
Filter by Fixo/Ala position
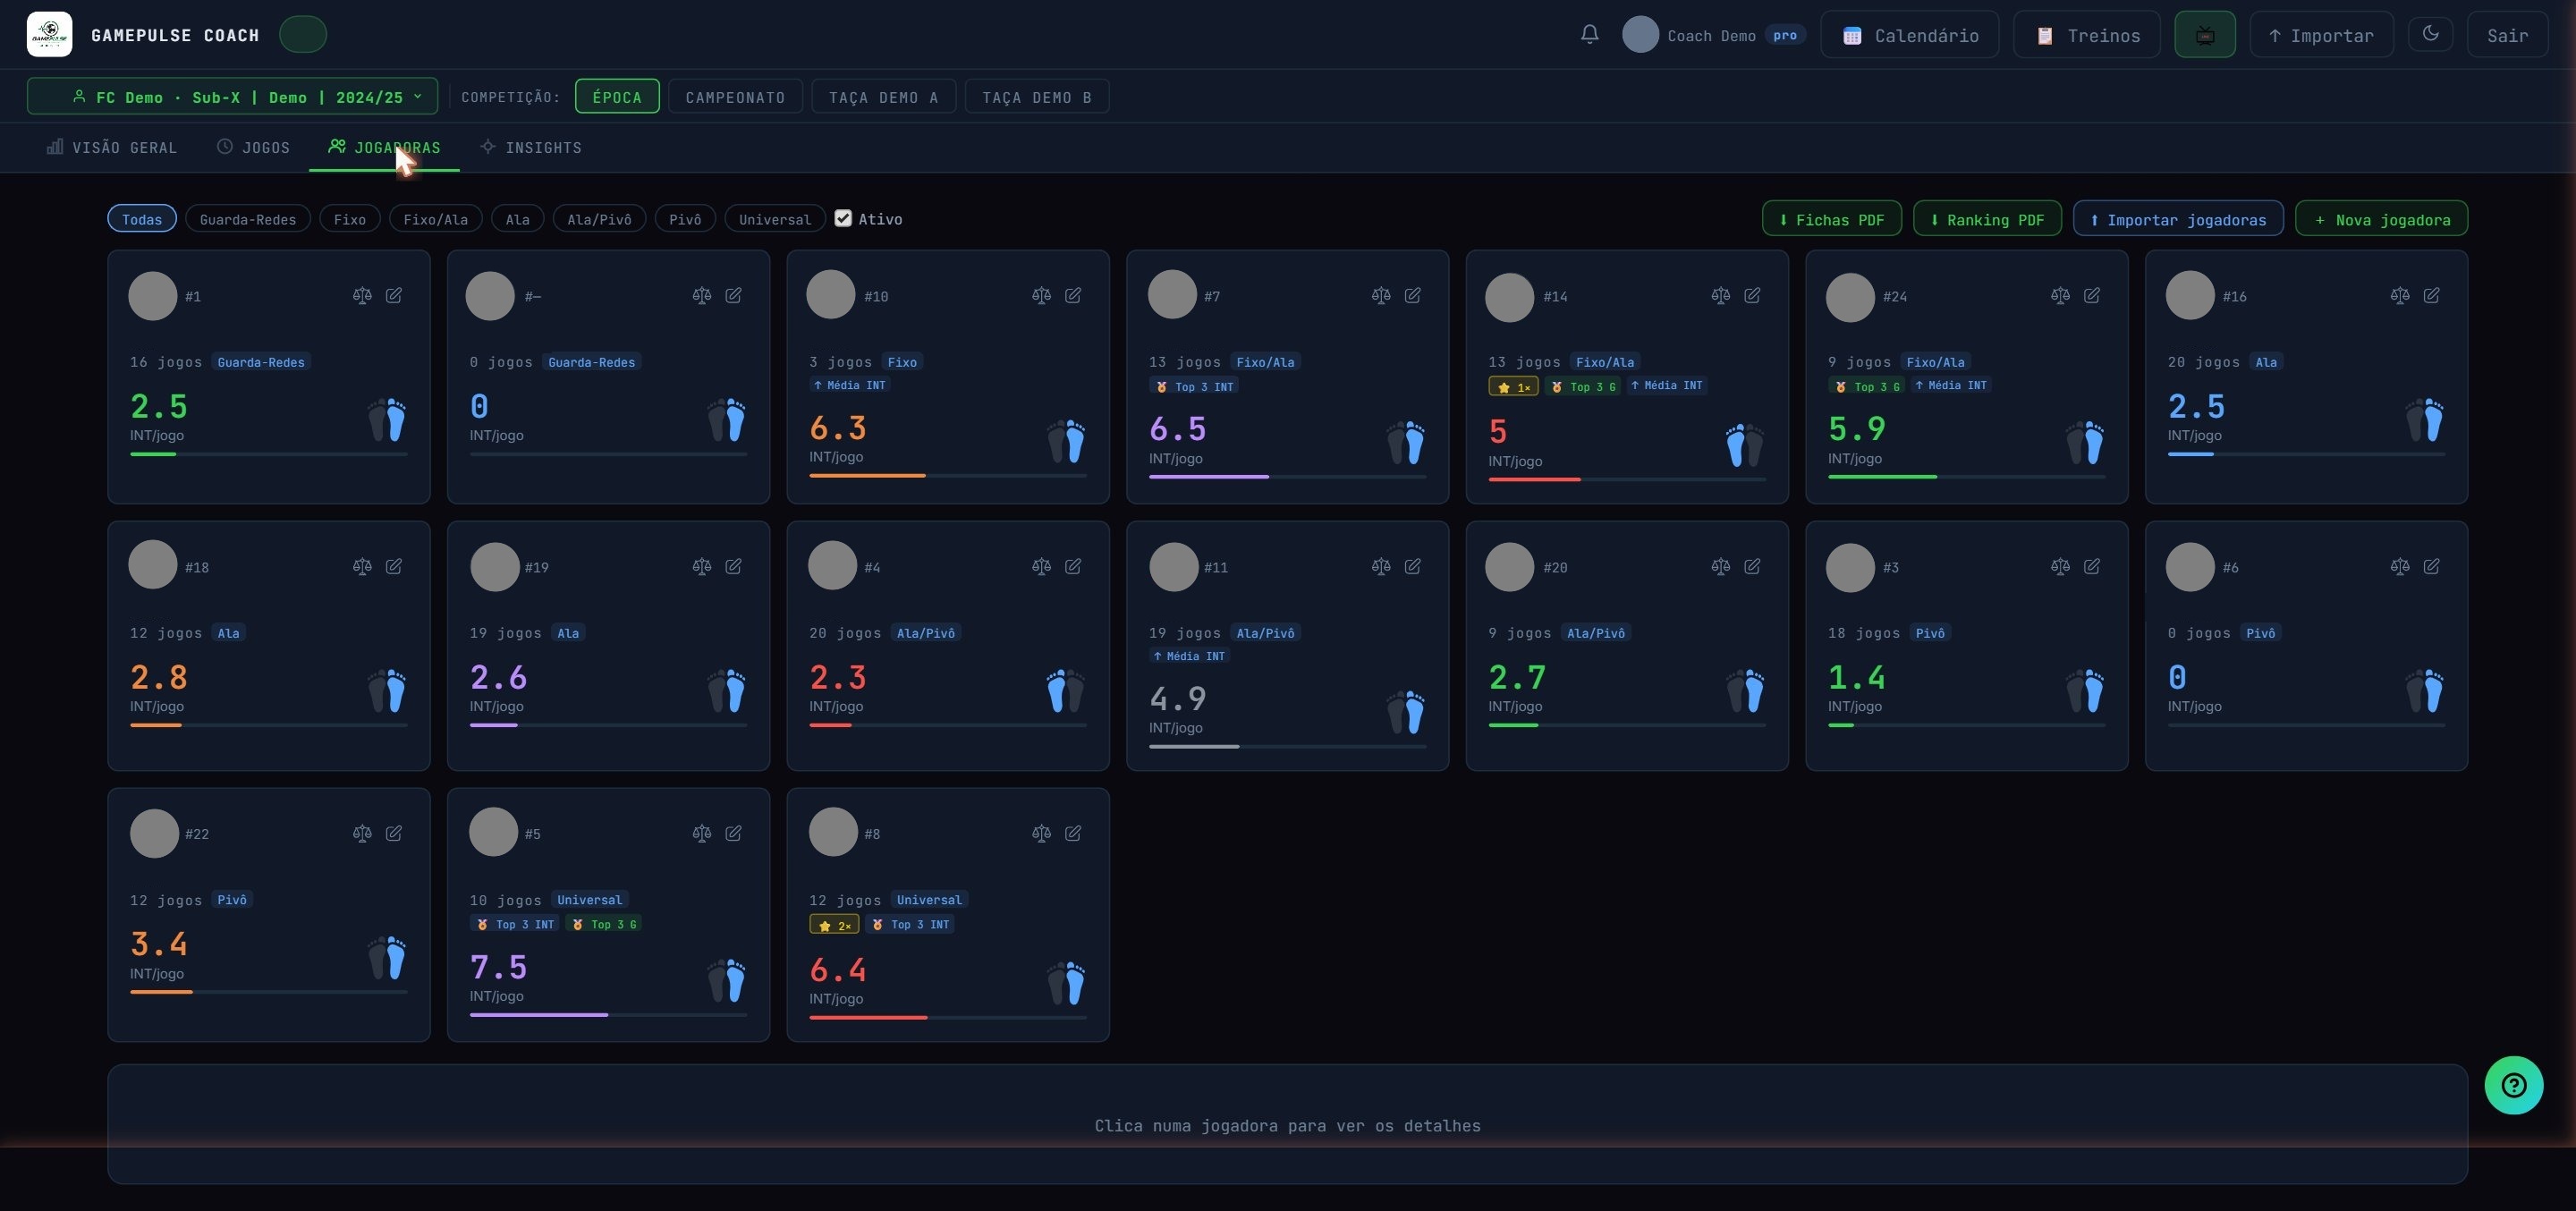[x=436, y=219]
